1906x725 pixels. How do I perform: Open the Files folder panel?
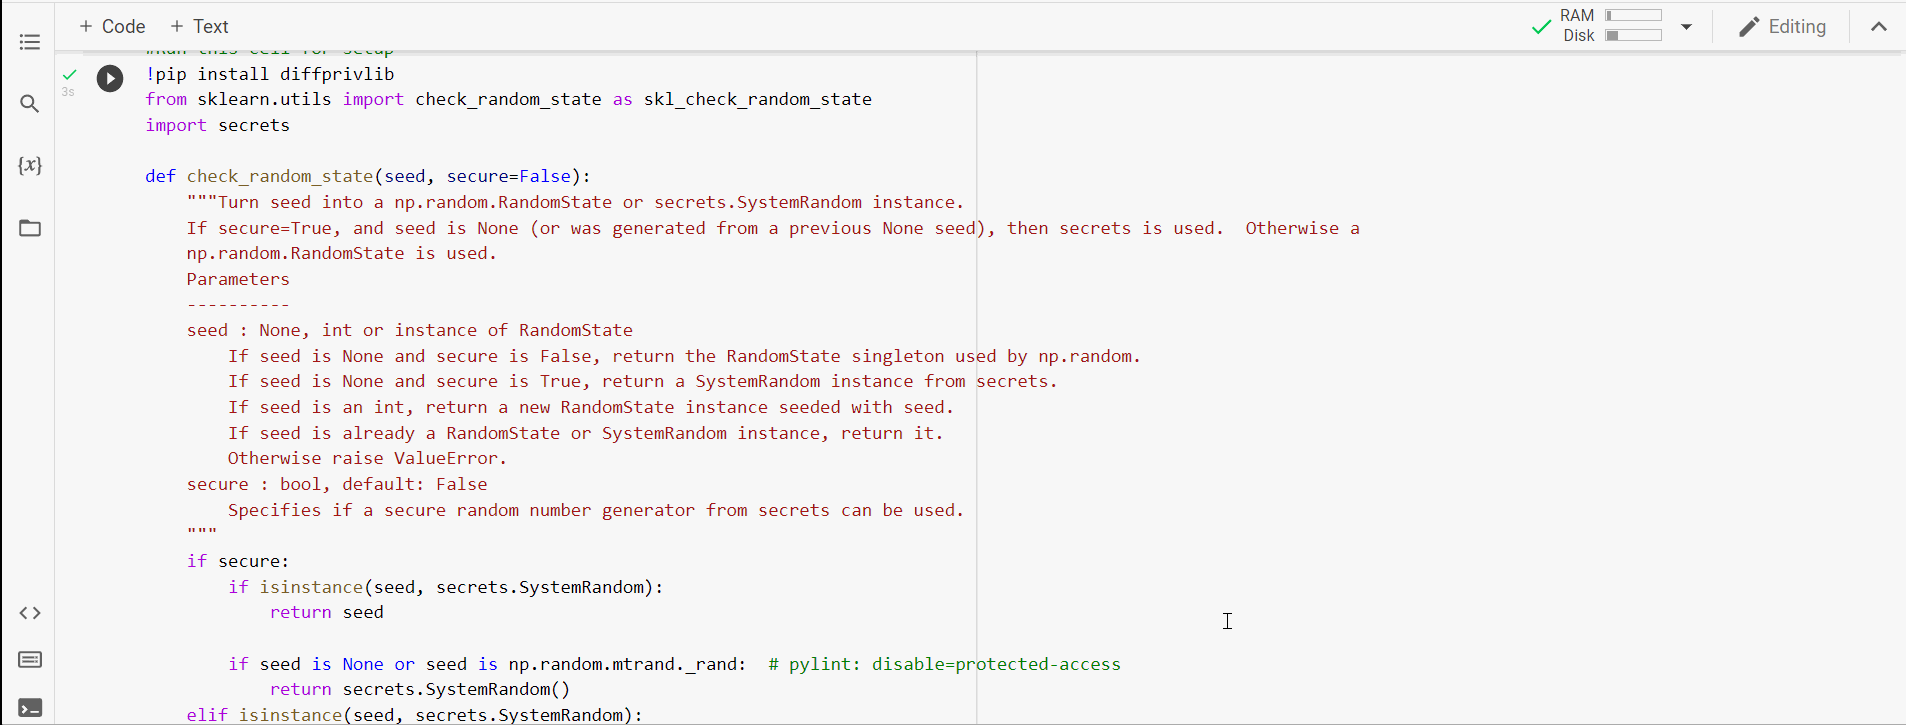pos(30,228)
